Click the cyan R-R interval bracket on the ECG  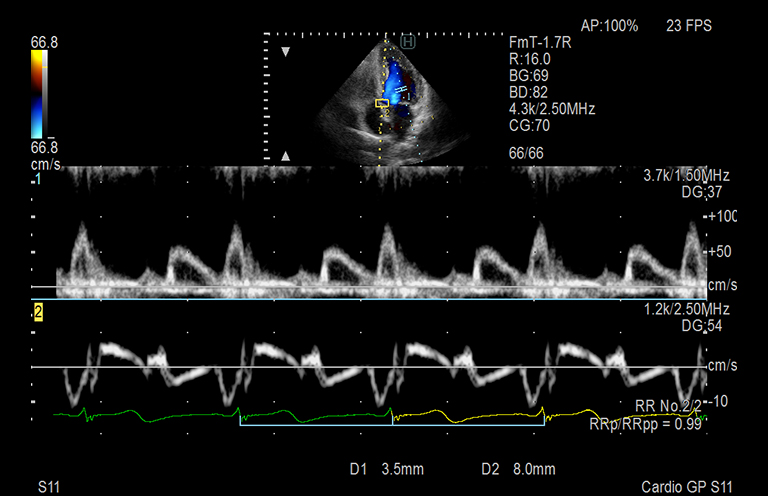click(315, 425)
